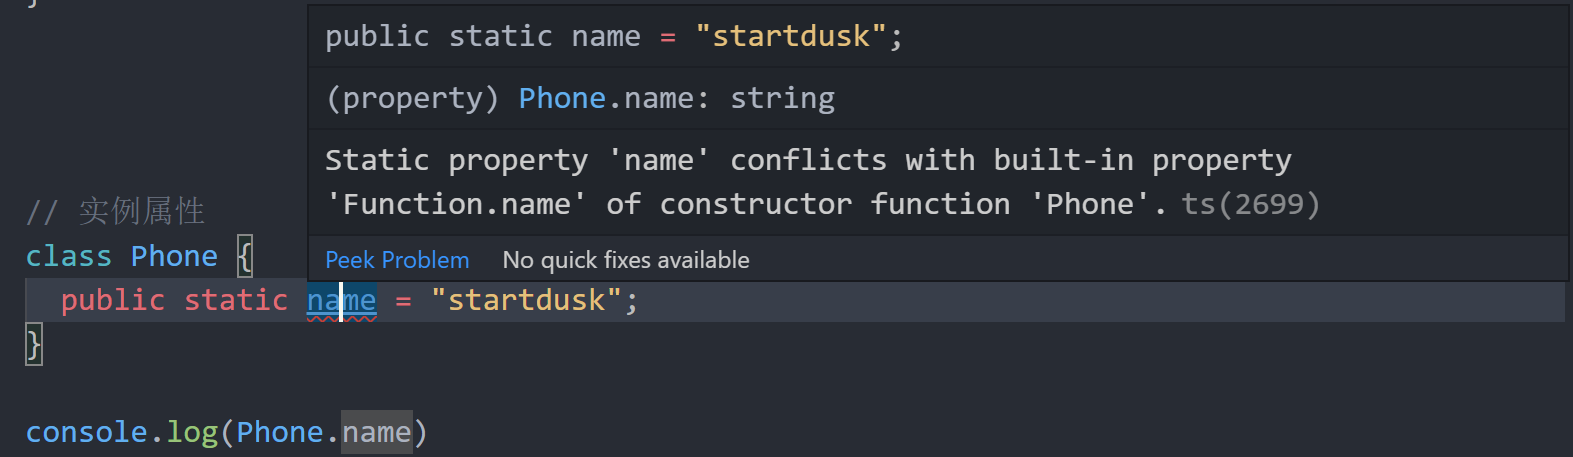The width and height of the screenshot is (1573, 457).
Task: Click the Peek Problem link
Action: click(397, 260)
